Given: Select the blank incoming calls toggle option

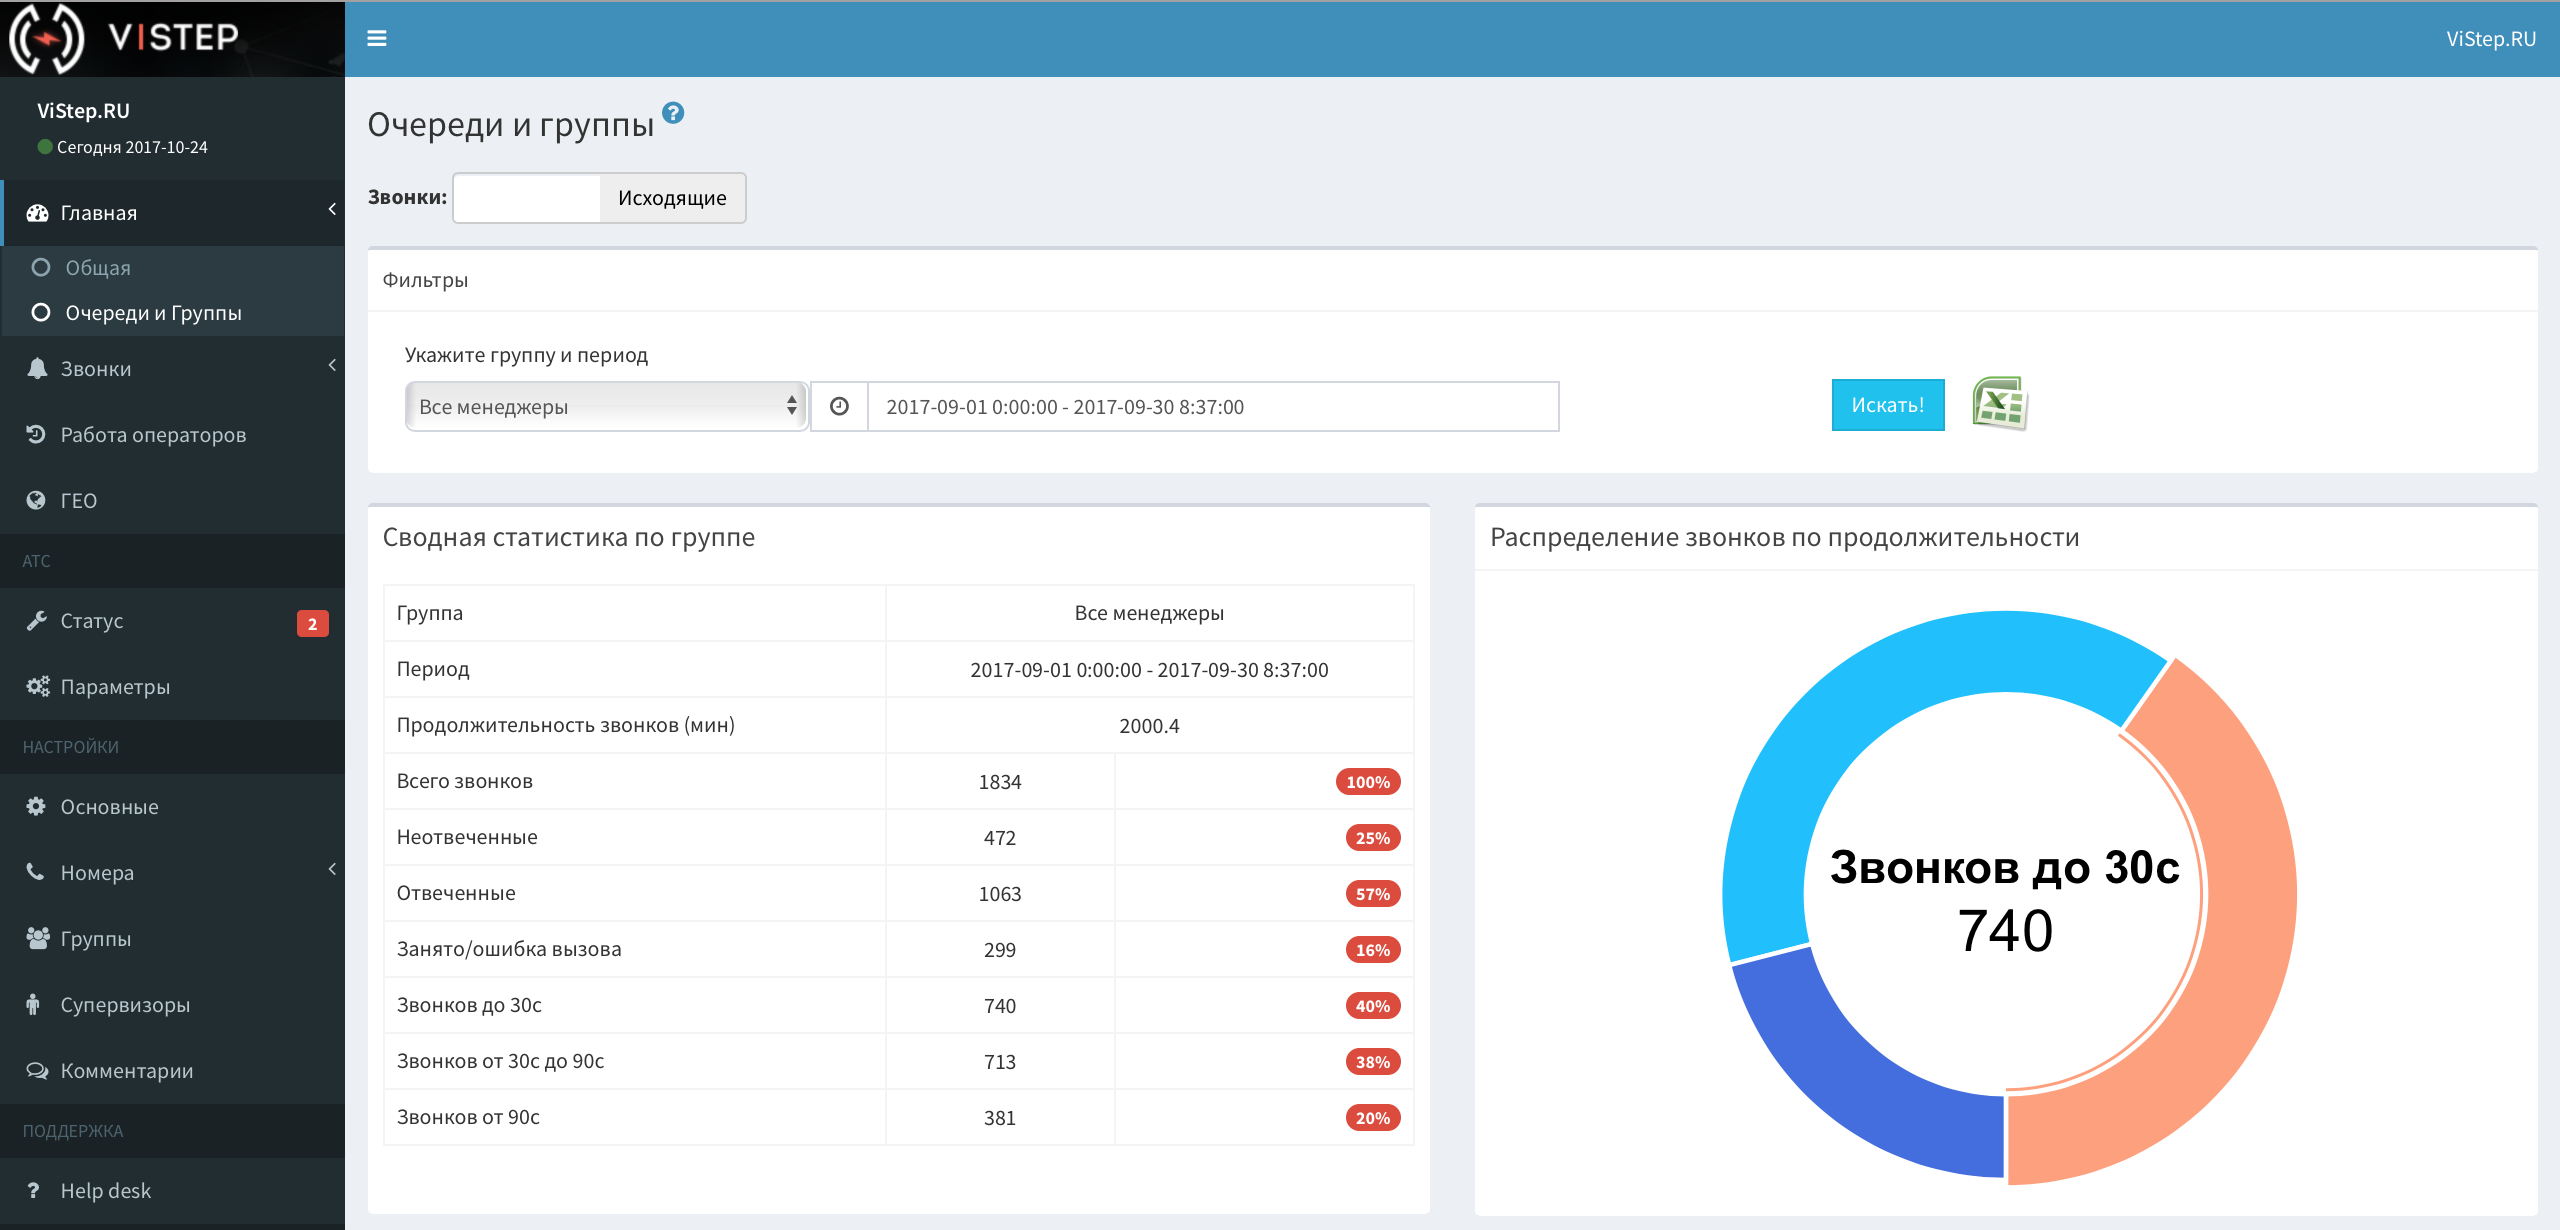Looking at the screenshot, I should click(x=527, y=198).
